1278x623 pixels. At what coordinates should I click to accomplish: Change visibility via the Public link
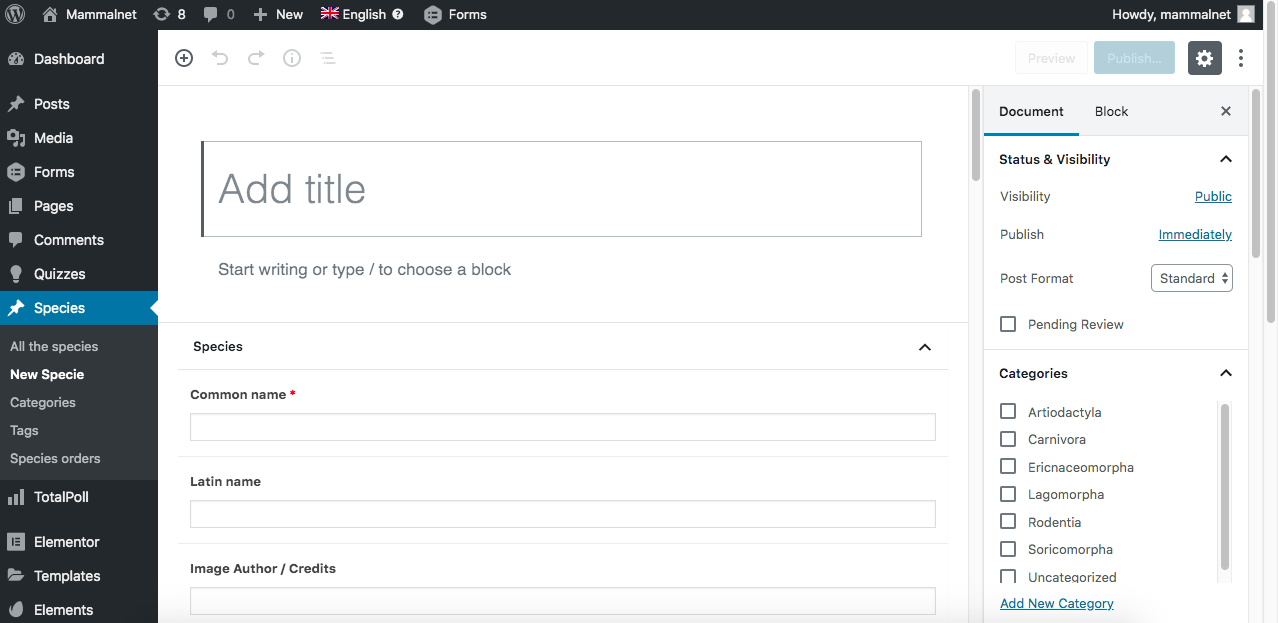point(1213,196)
